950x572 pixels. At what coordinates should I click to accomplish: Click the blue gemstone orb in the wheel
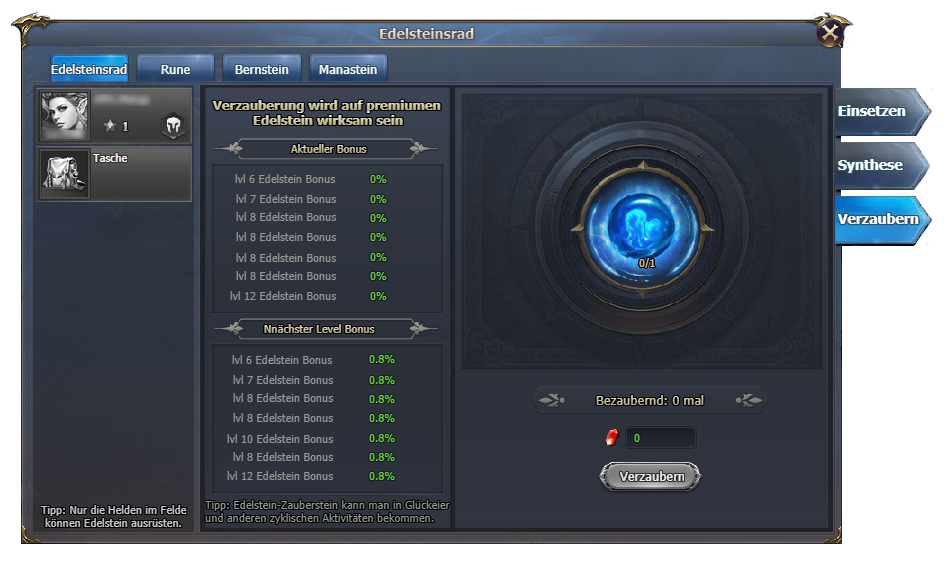[640, 229]
